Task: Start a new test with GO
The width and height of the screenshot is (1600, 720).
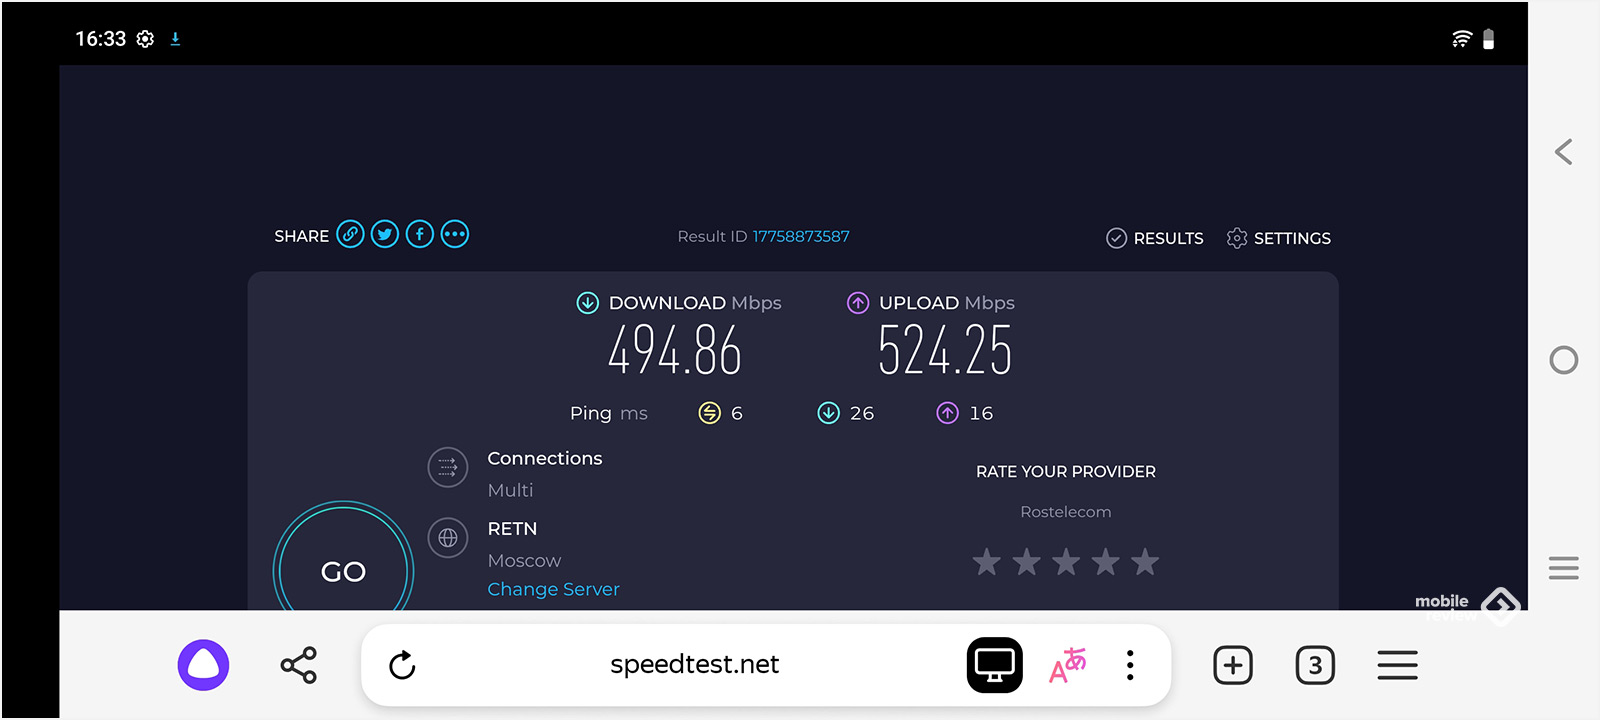Action: (x=343, y=571)
